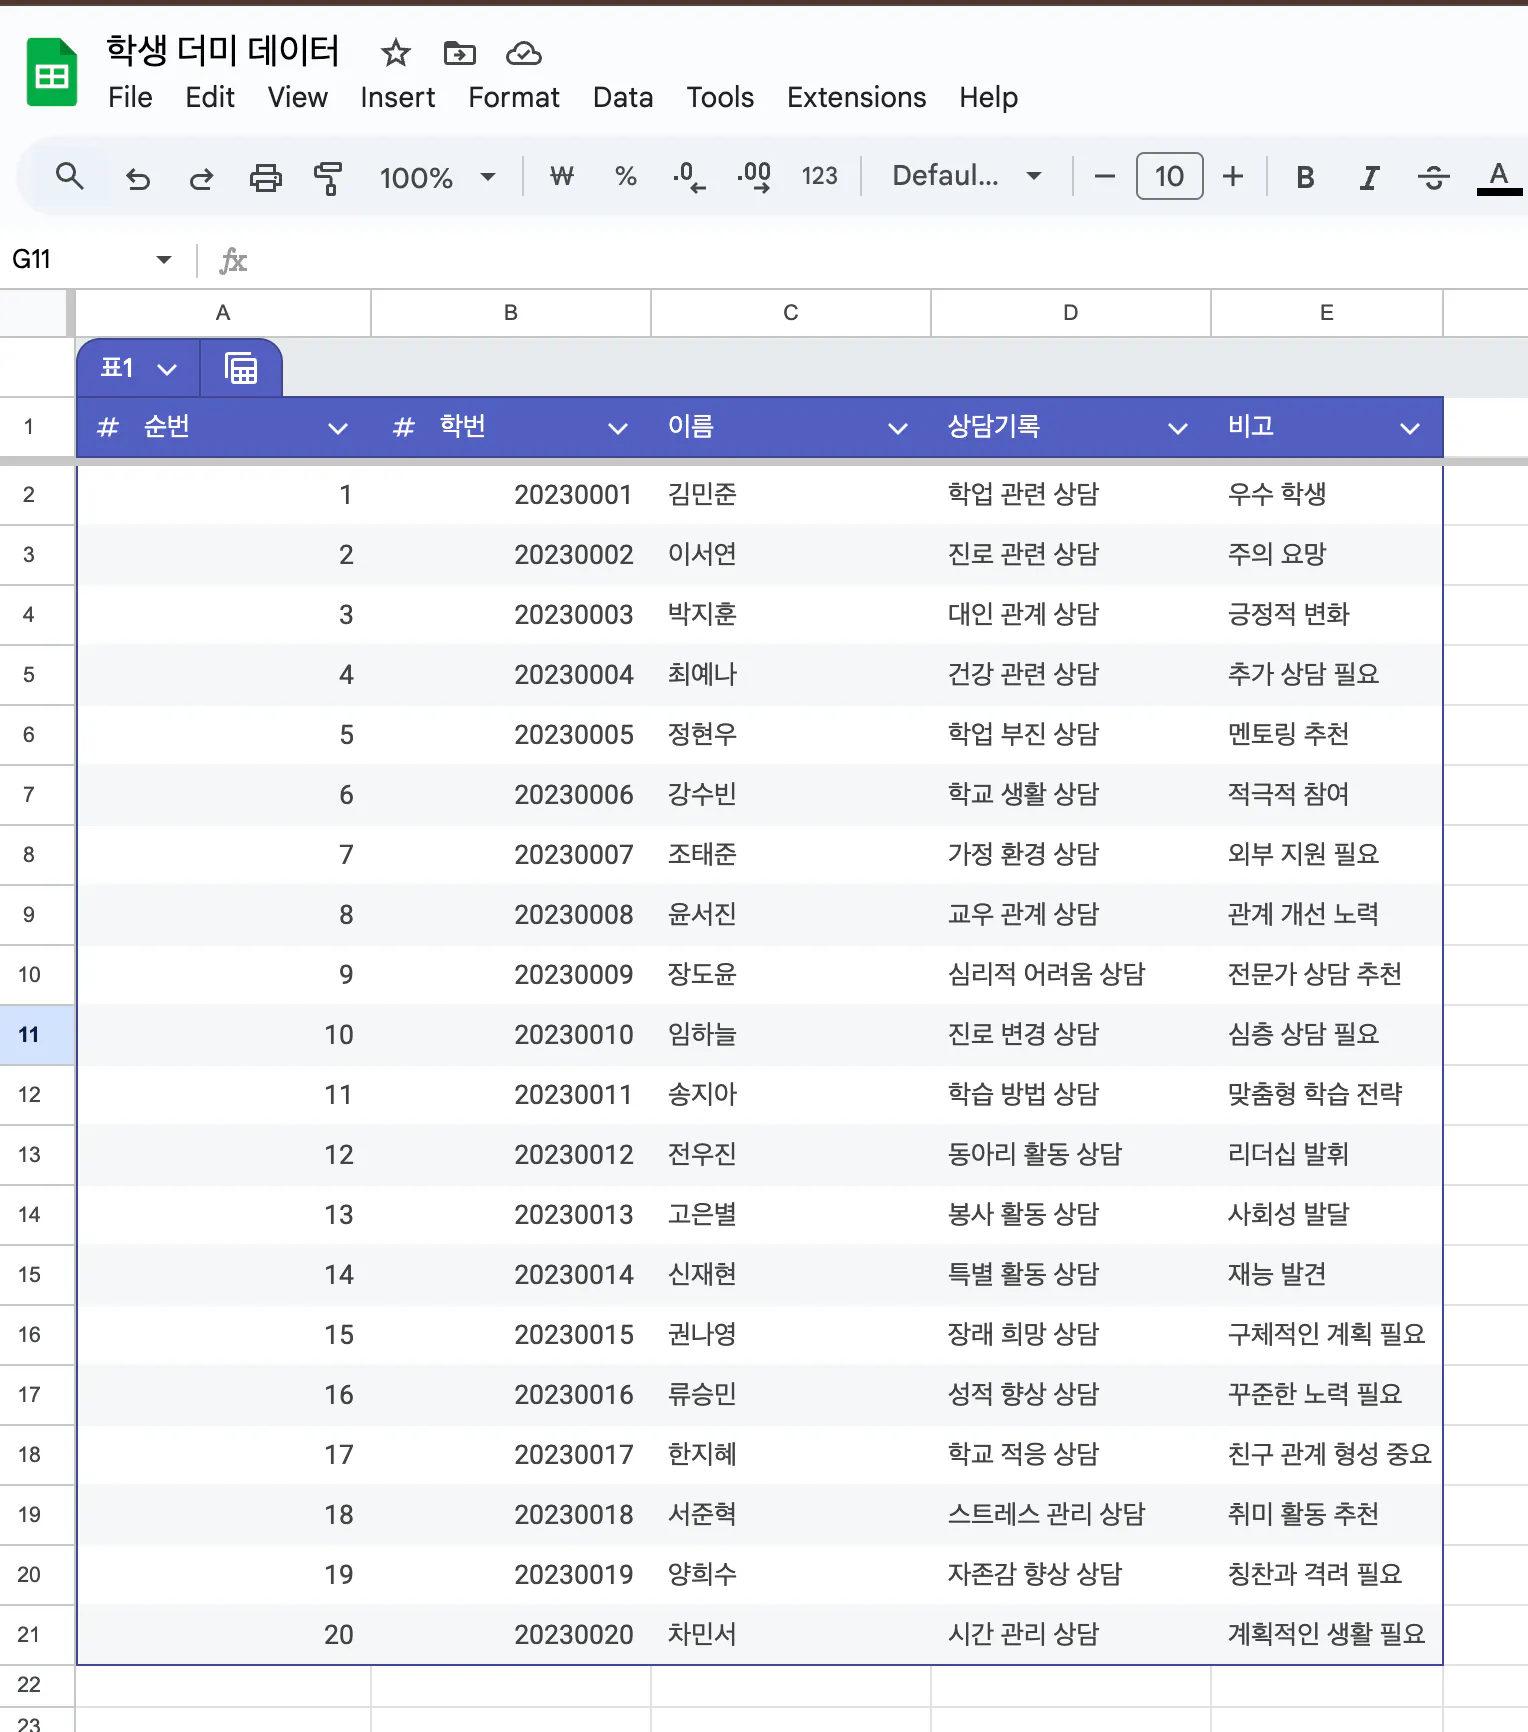The height and width of the screenshot is (1732, 1528).
Task: Toggle strikethrough formatting
Action: 1433,178
